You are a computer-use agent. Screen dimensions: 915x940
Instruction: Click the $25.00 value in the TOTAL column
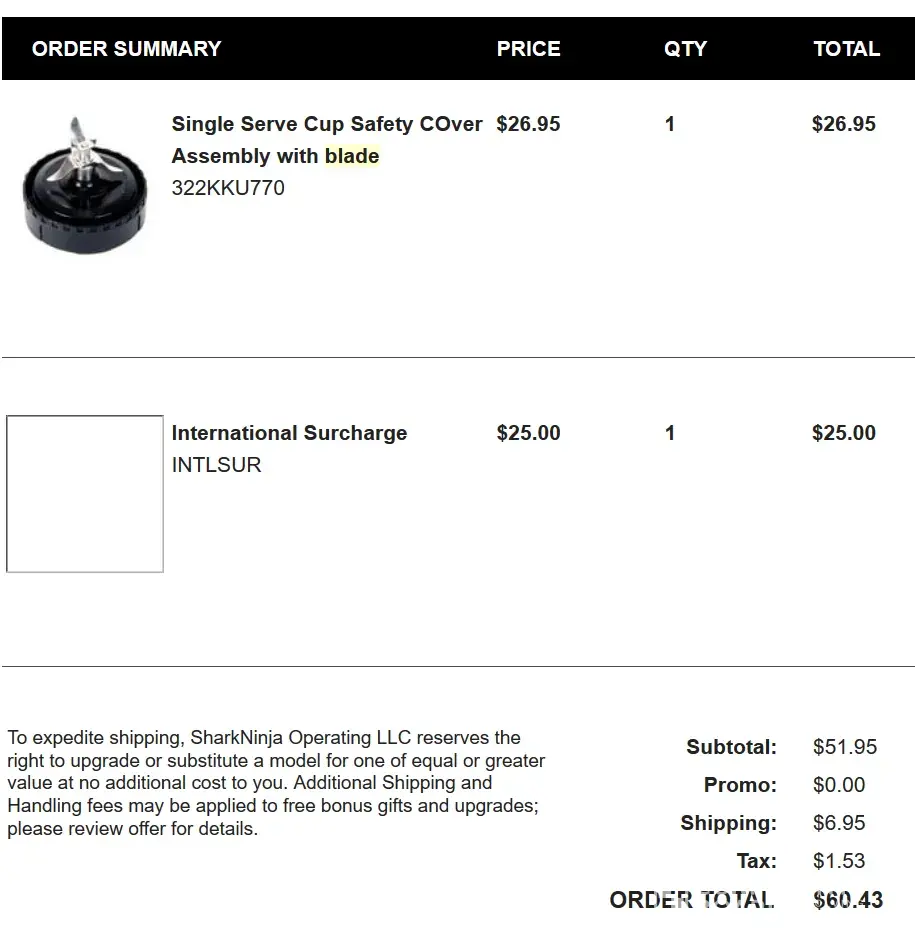843,433
